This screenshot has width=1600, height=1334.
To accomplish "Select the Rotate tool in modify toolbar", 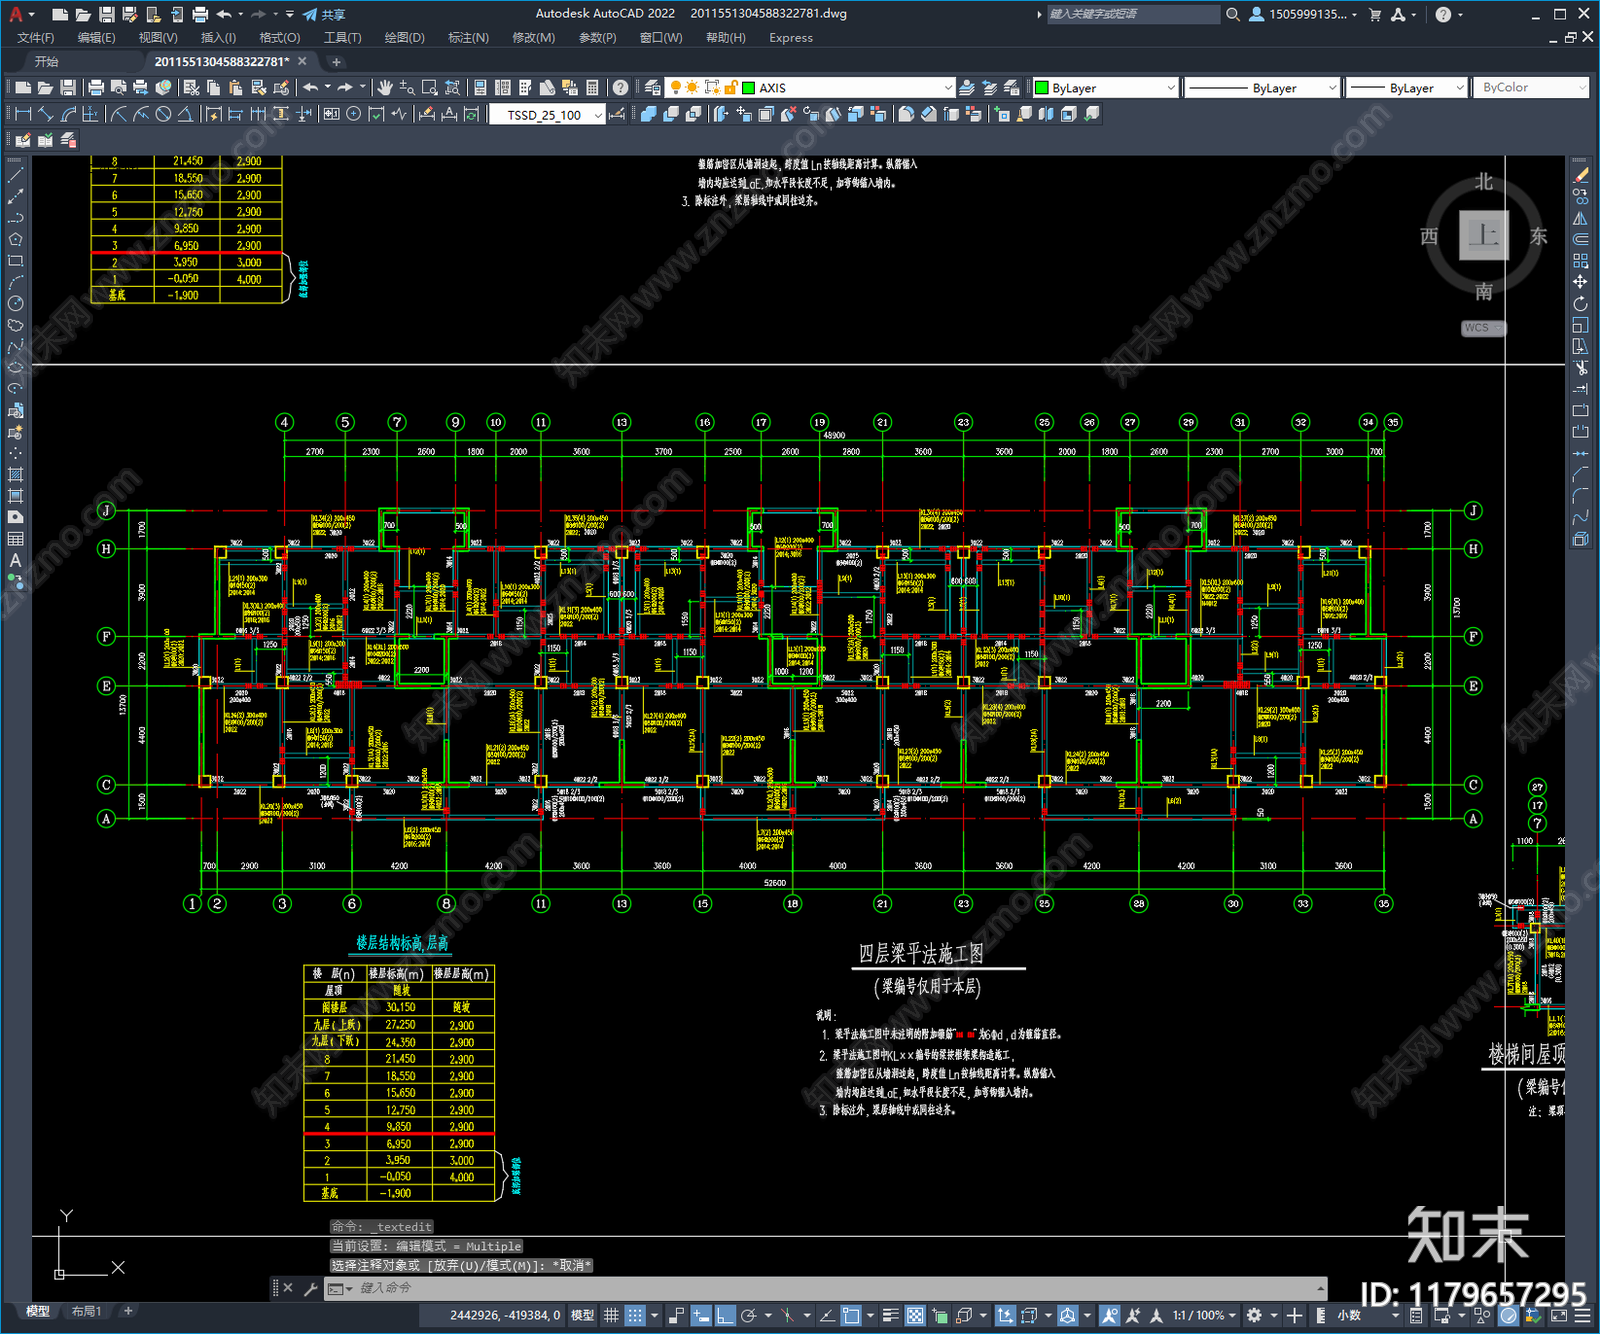I will 1580,304.
